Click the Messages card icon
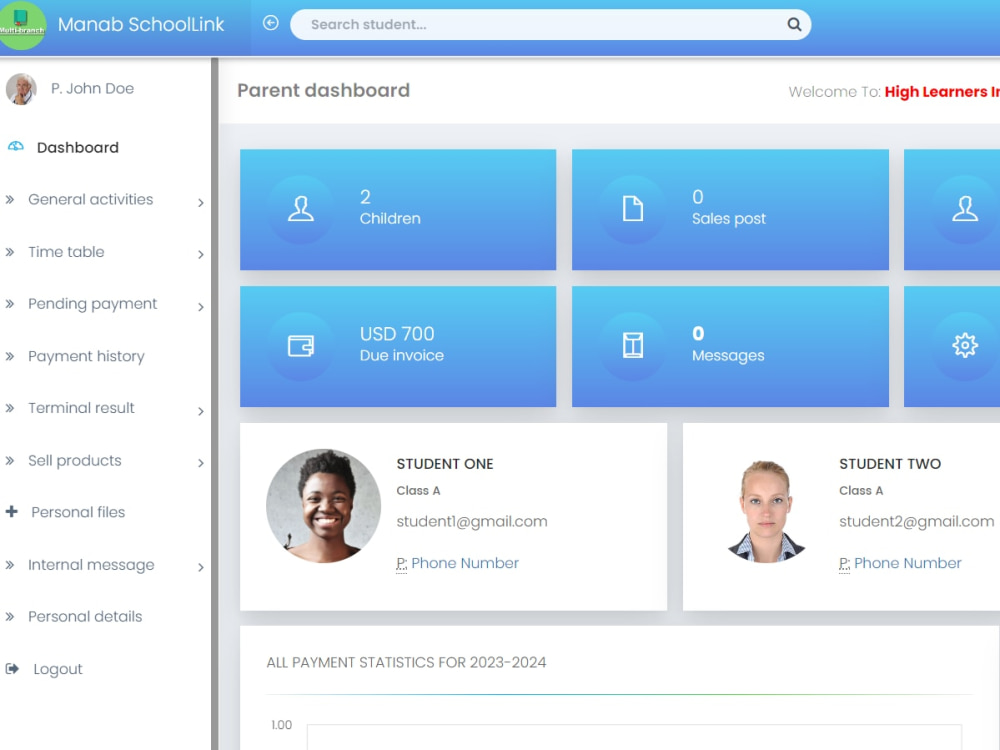The height and width of the screenshot is (750, 1000). [633, 346]
